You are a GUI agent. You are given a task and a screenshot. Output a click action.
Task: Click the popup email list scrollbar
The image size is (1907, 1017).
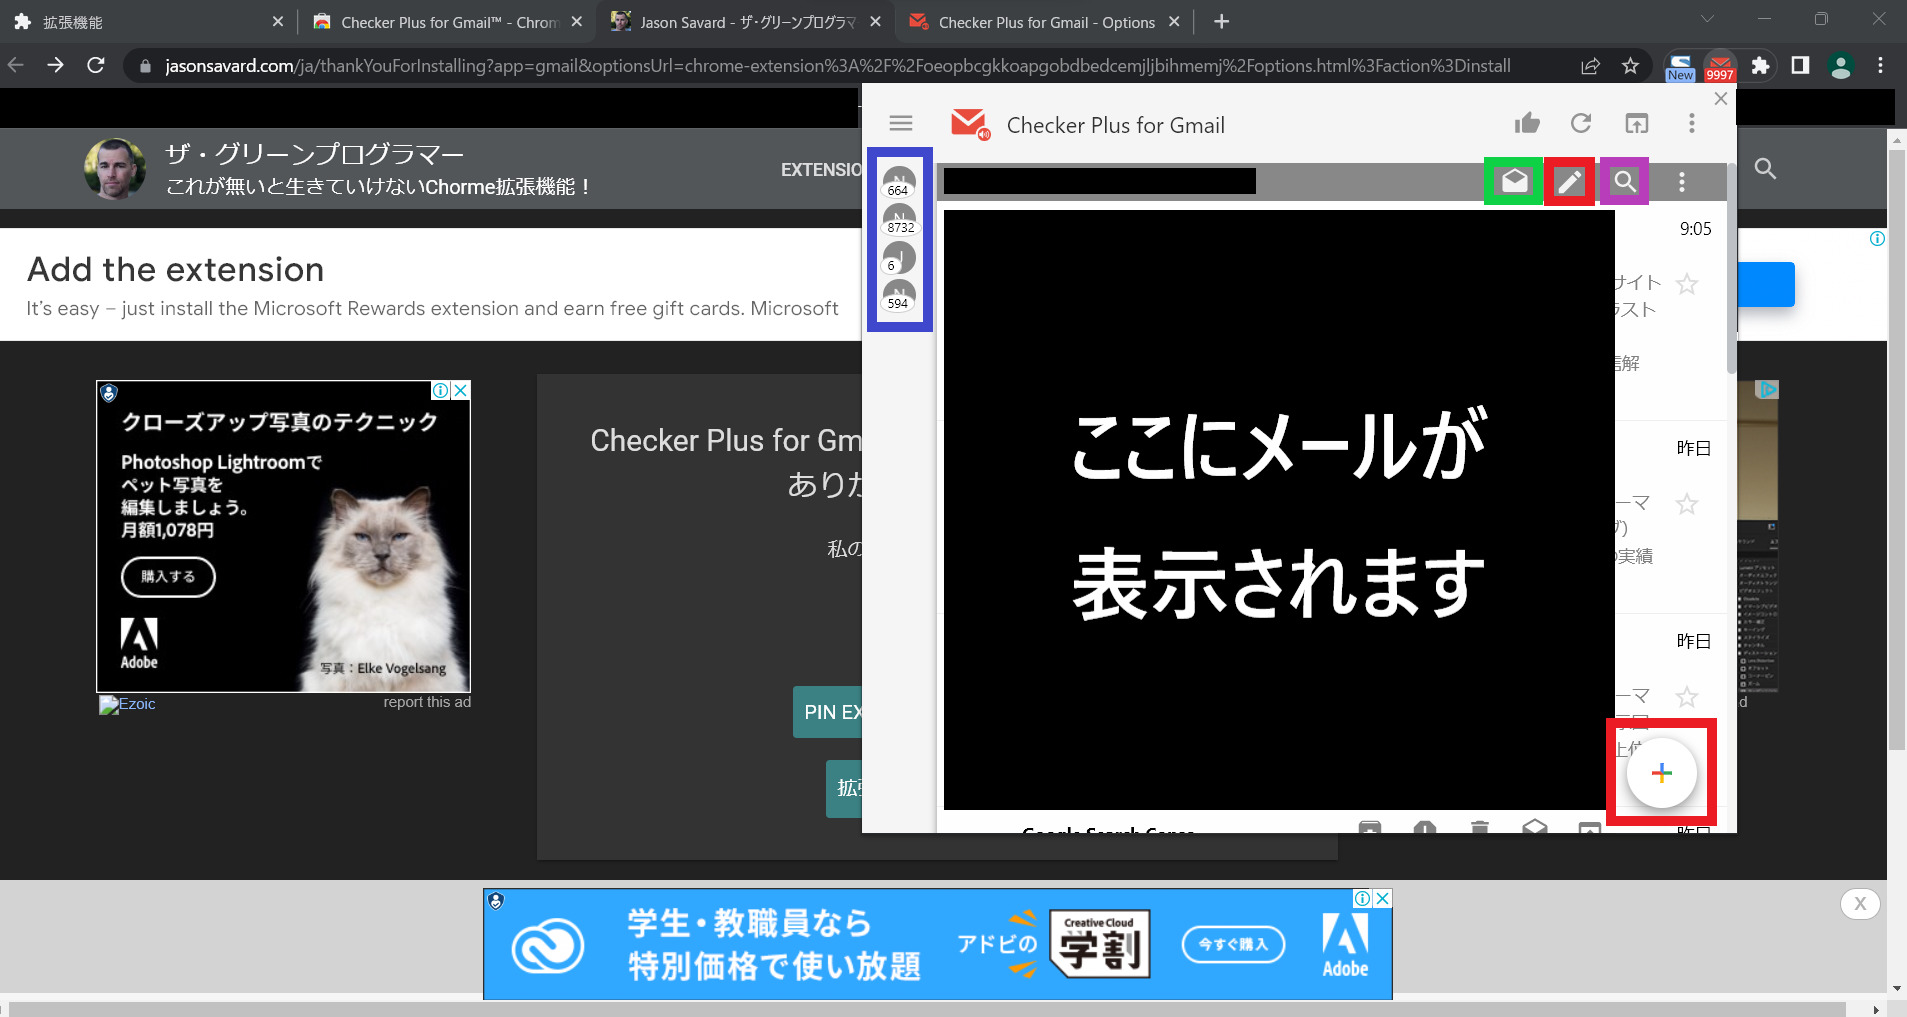pyautogui.click(x=1732, y=270)
